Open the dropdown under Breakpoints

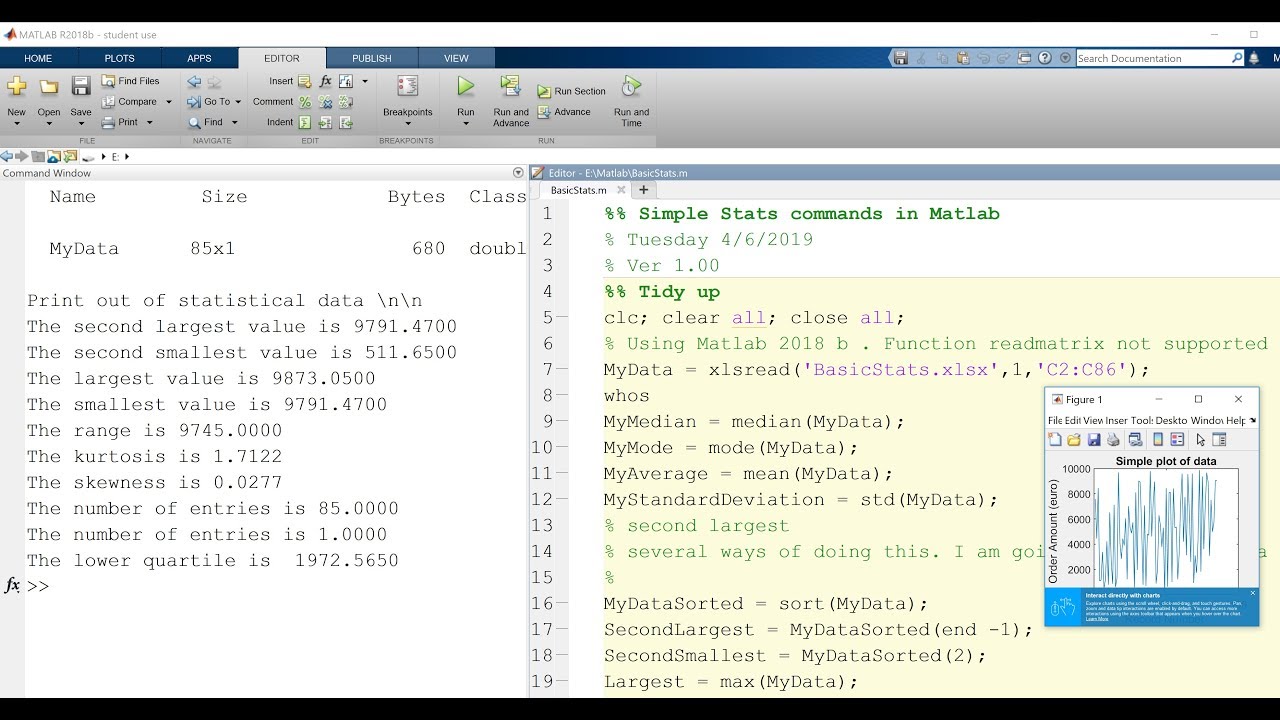[407, 125]
